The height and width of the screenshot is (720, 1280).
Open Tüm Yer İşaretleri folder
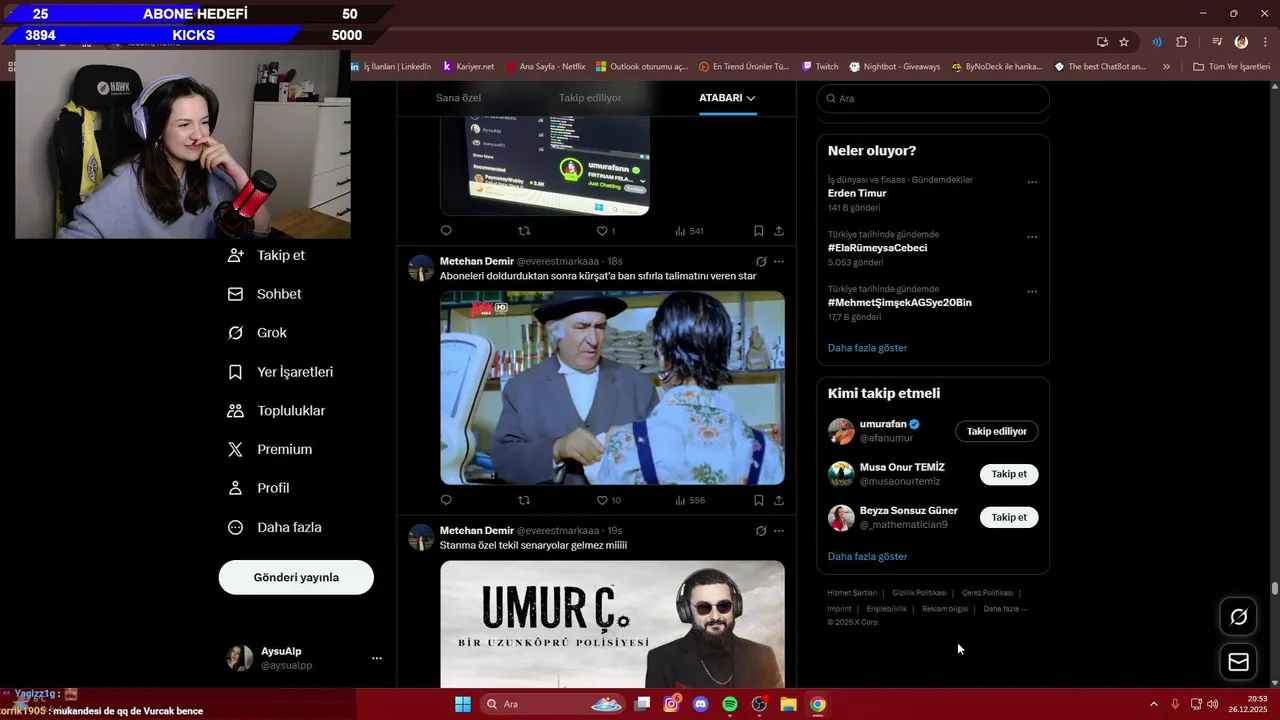pos(1232,66)
